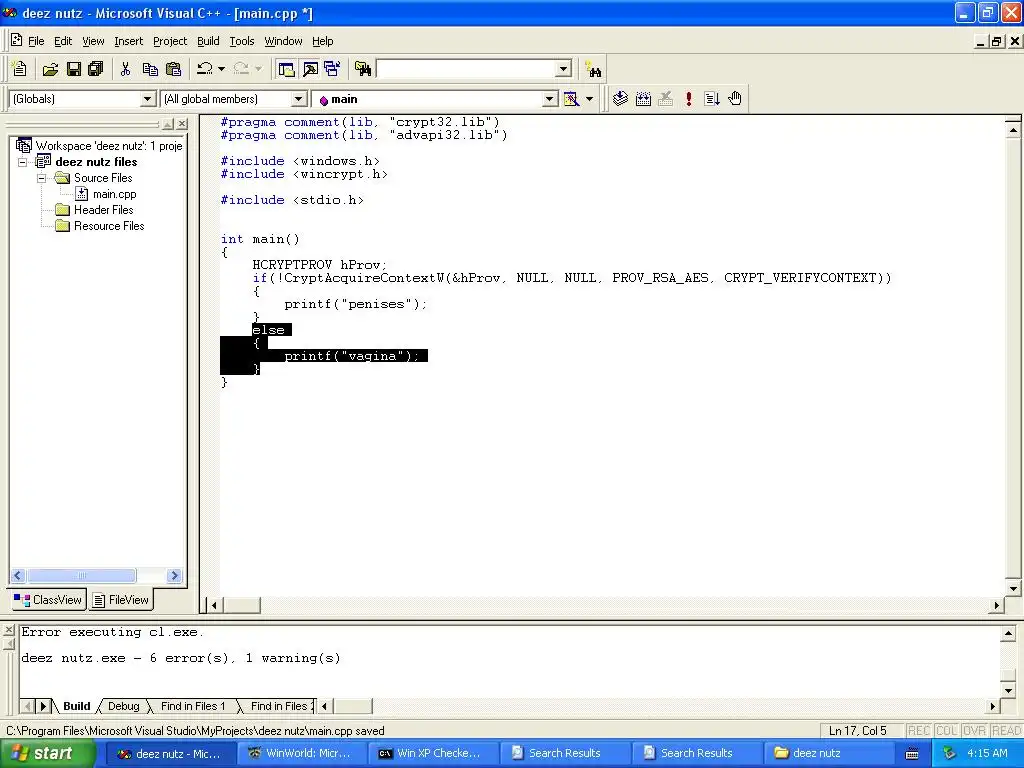Open the Edit menu

(x=63, y=41)
